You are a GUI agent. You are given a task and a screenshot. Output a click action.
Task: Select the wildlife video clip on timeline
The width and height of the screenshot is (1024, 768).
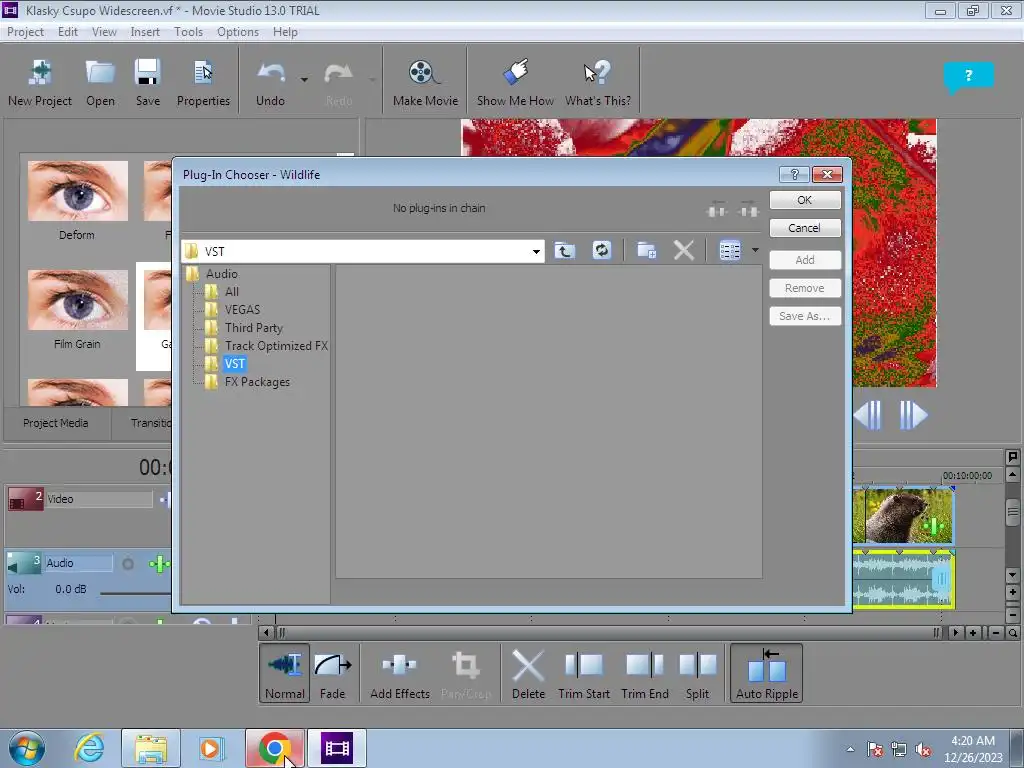point(903,516)
